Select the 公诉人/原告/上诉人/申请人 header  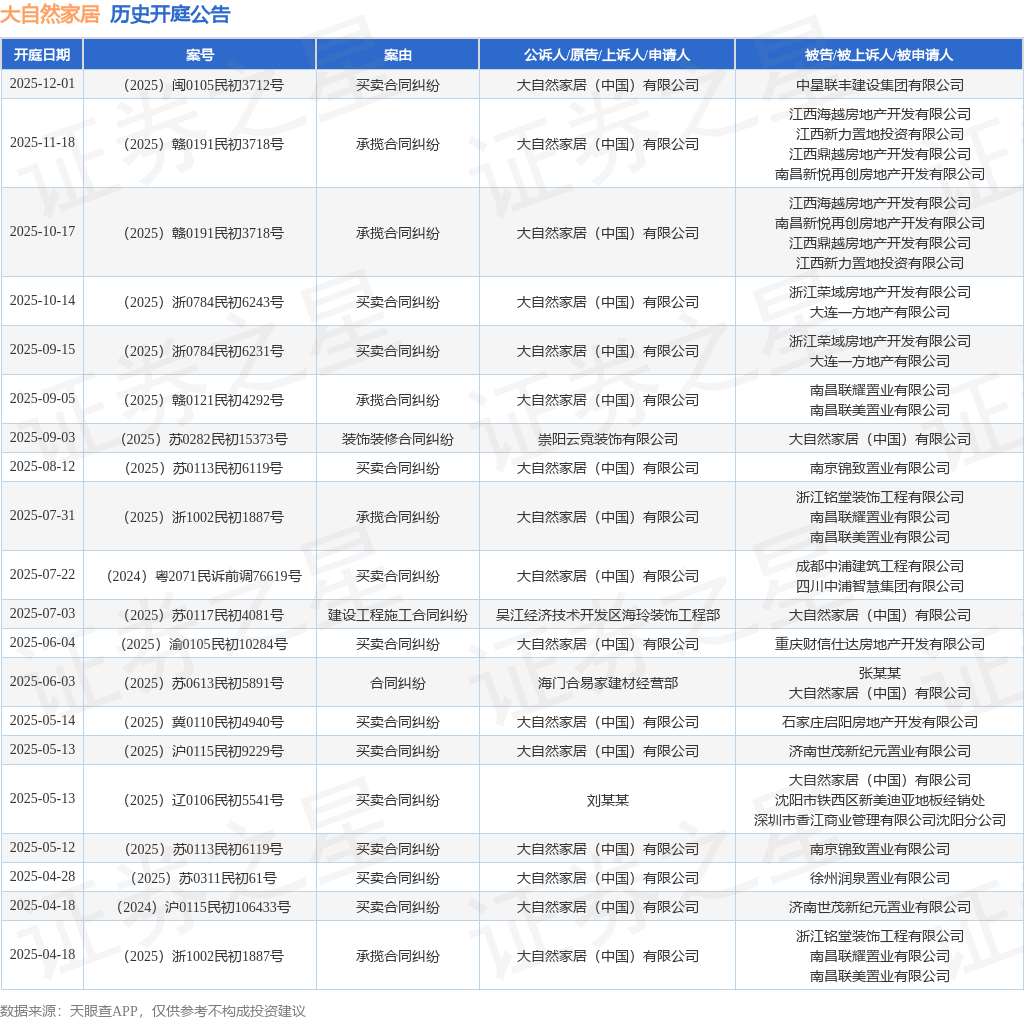607,55
